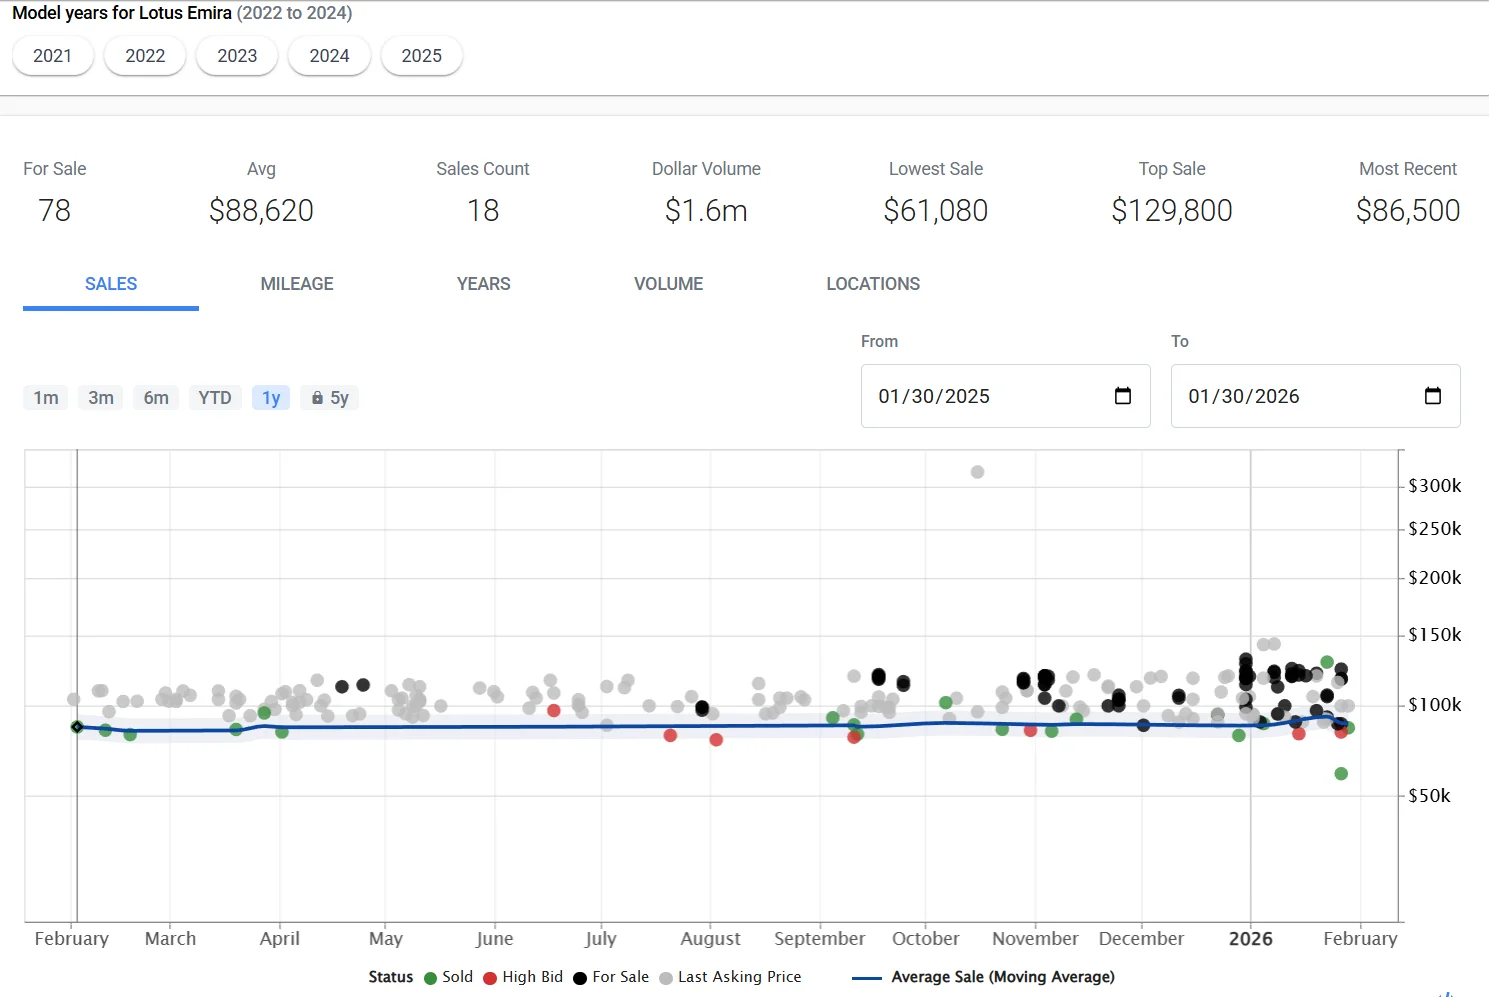Click the Top Sale value $129,800
Image resolution: width=1489 pixels, height=997 pixels.
(1172, 211)
